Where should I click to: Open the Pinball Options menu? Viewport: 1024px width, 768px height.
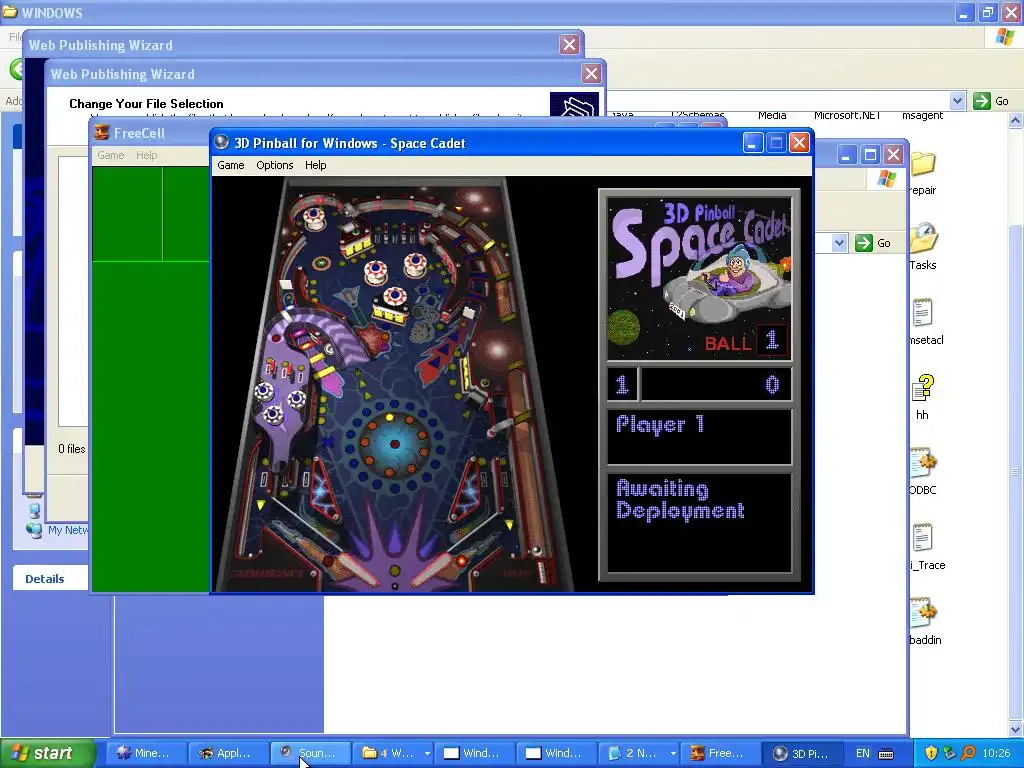pos(274,165)
